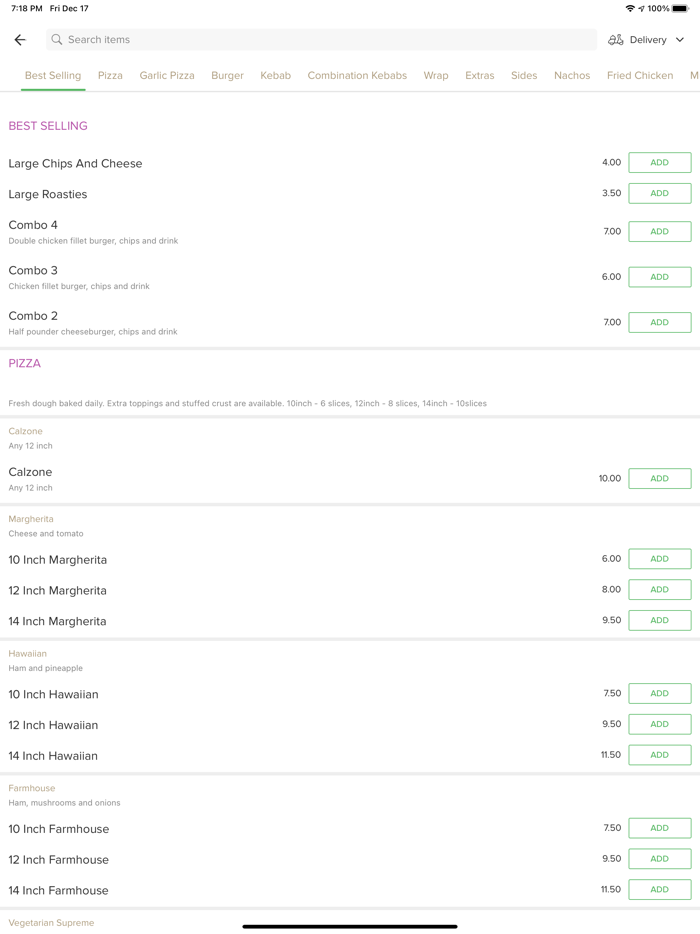Screen dimensions: 700x934
Task: Select the Combination Kebabs tab
Action: (357, 75)
